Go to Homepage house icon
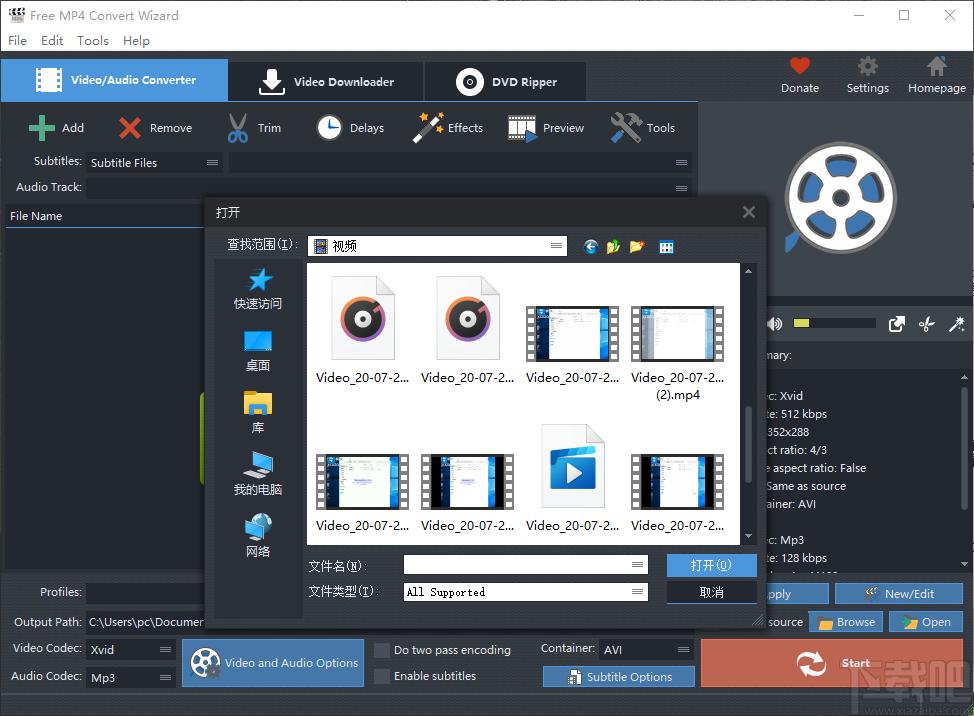 point(937,66)
